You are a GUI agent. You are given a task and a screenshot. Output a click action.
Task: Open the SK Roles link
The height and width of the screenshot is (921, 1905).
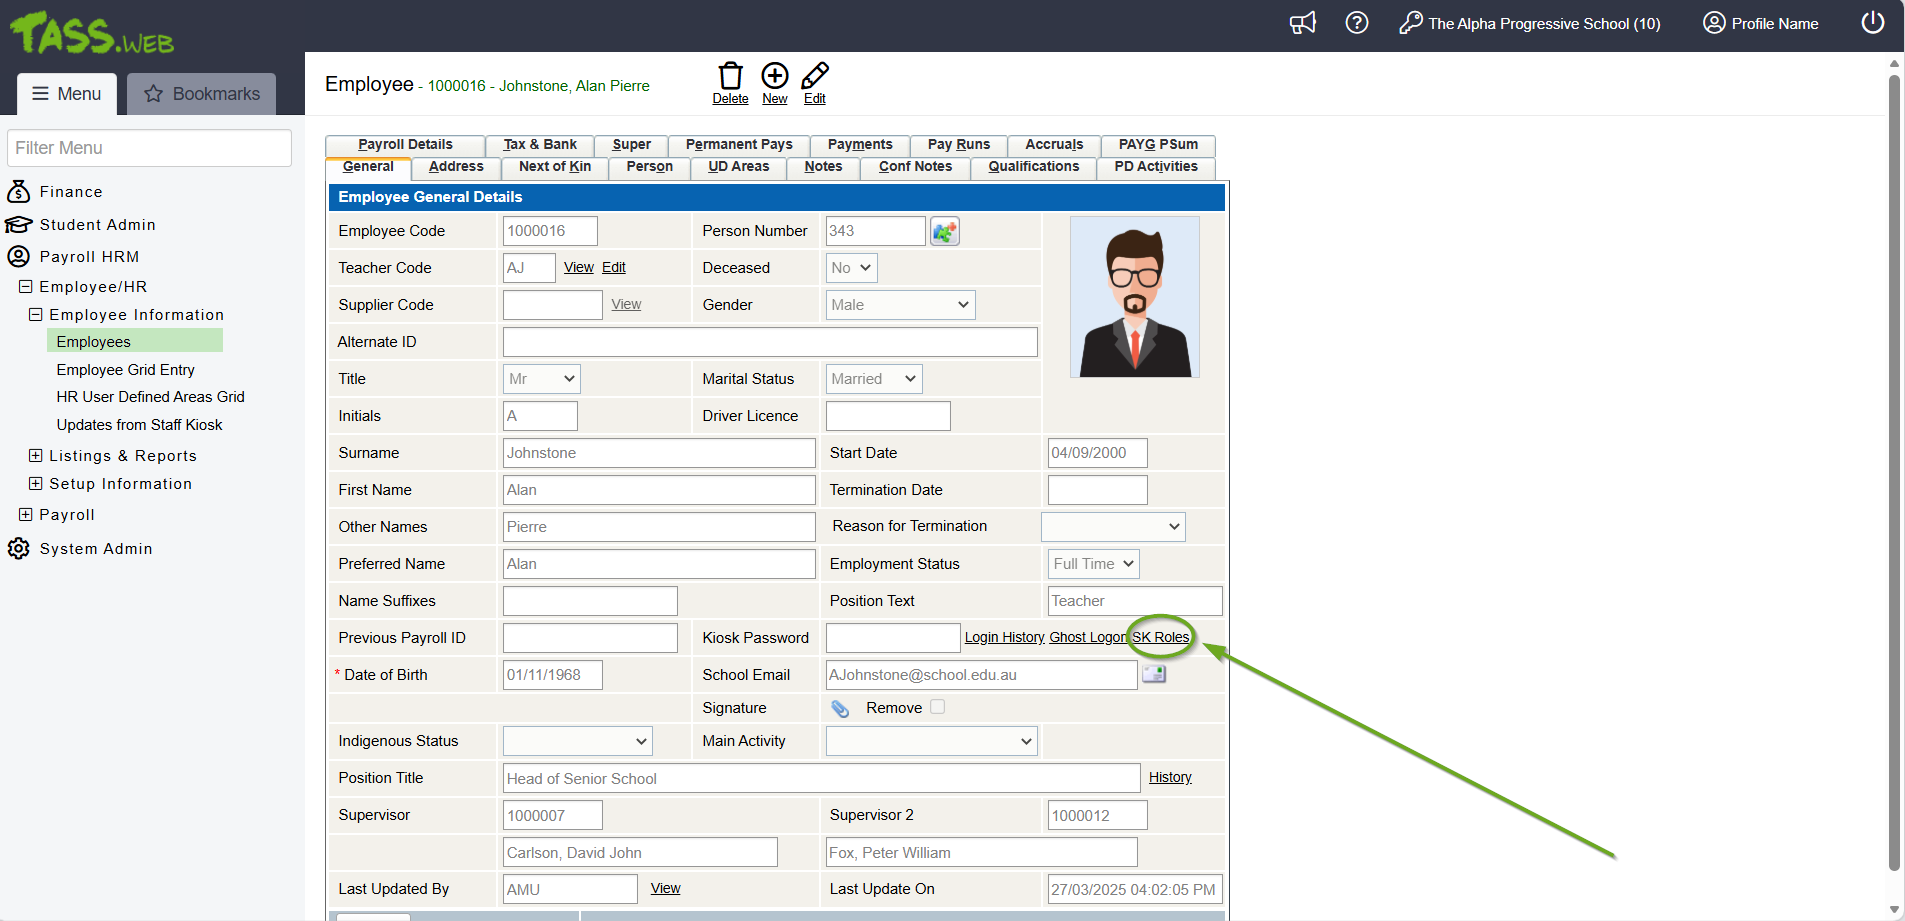(x=1160, y=637)
